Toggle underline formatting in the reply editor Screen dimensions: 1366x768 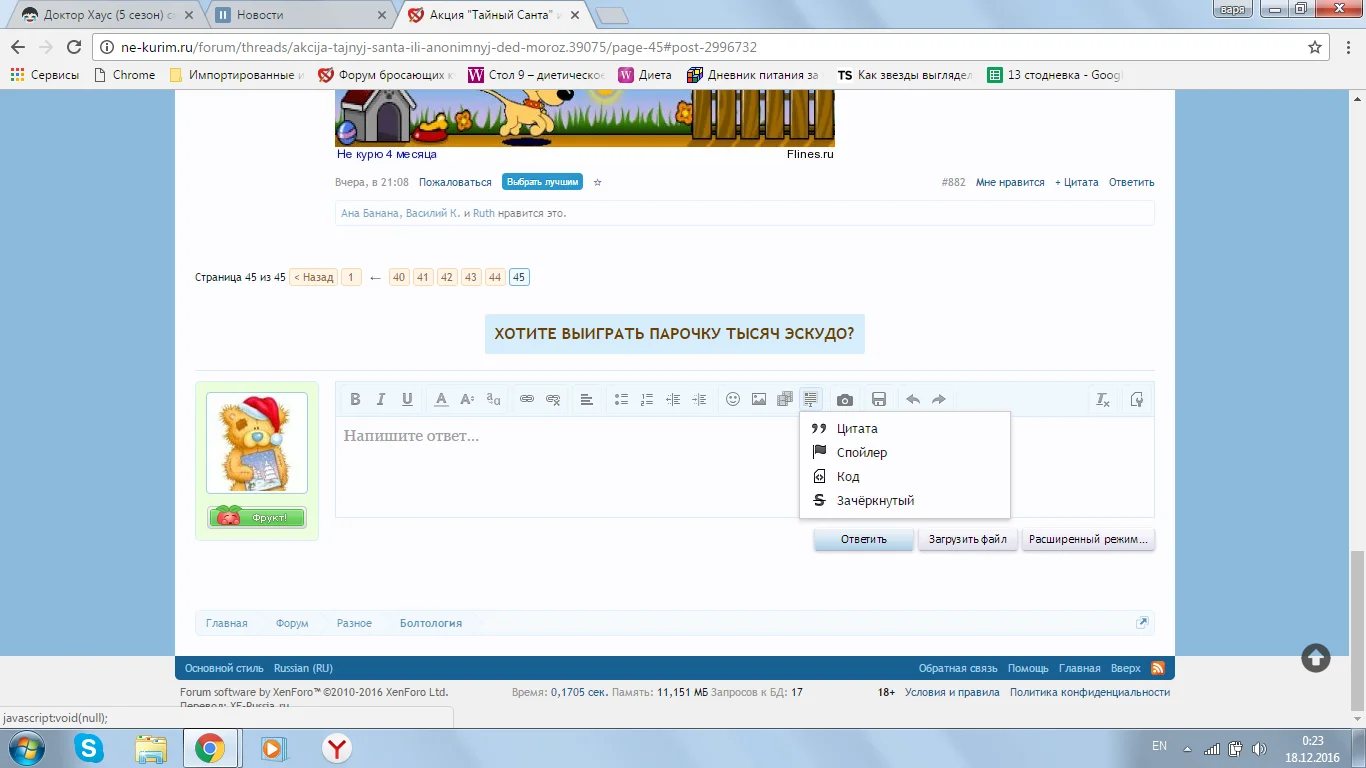[x=407, y=399]
